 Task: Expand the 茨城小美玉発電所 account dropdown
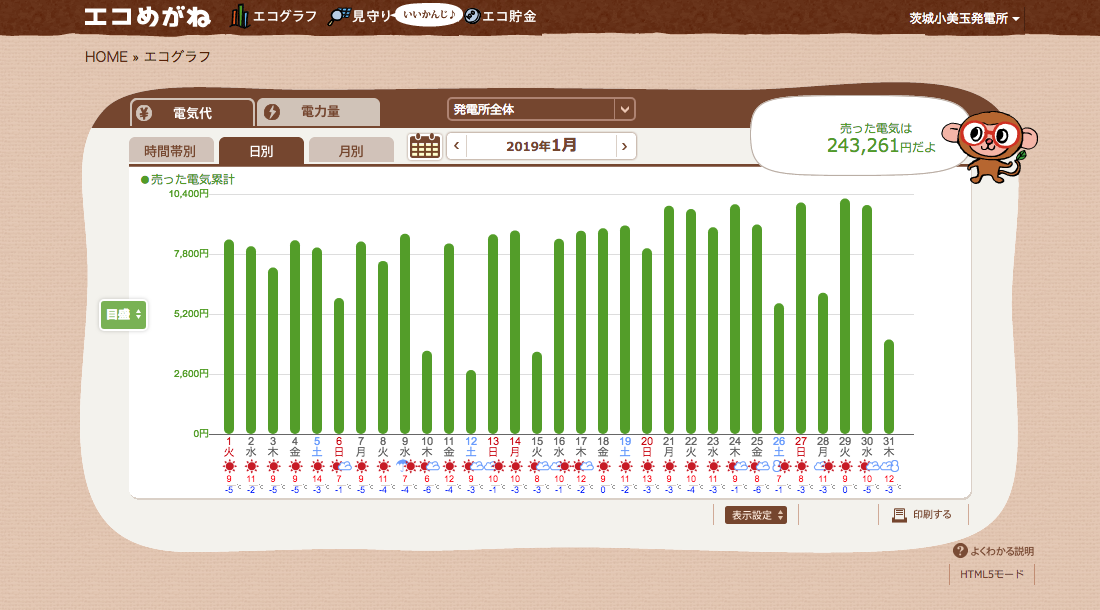tap(964, 18)
